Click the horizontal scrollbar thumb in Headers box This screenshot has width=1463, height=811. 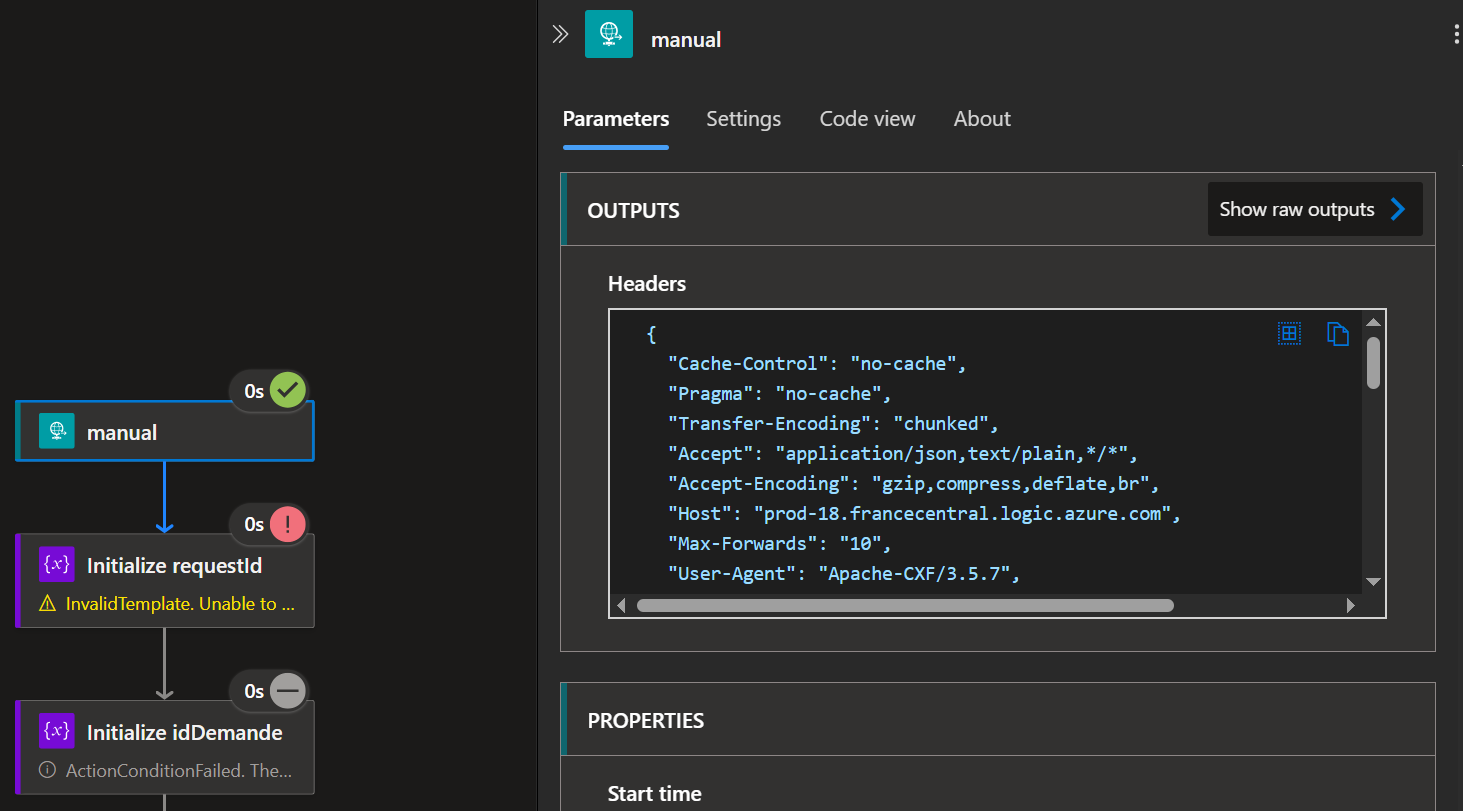click(x=905, y=605)
